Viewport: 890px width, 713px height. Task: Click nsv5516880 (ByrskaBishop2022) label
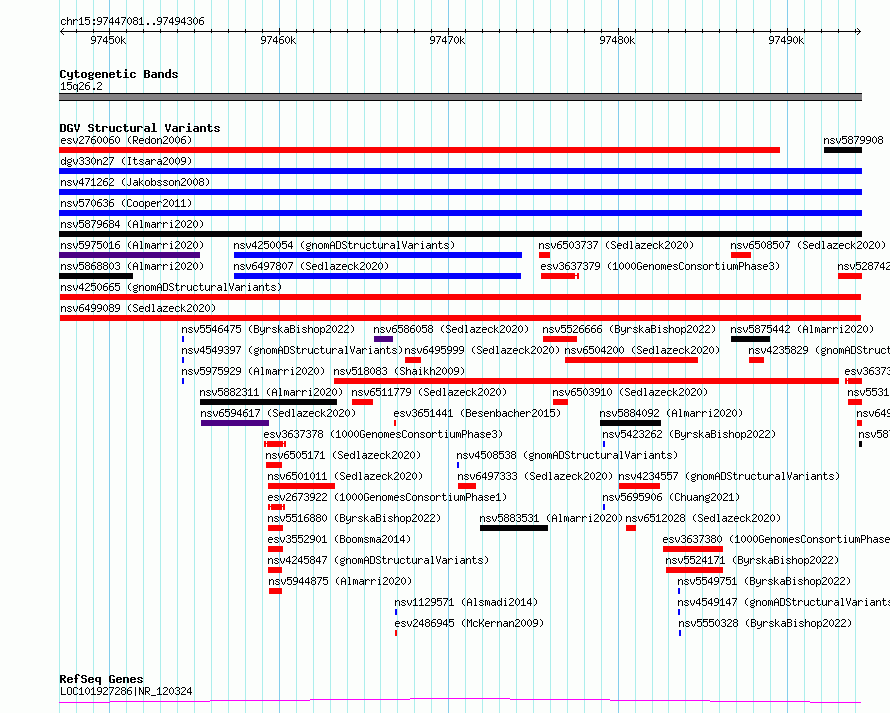(x=354, y=518)
